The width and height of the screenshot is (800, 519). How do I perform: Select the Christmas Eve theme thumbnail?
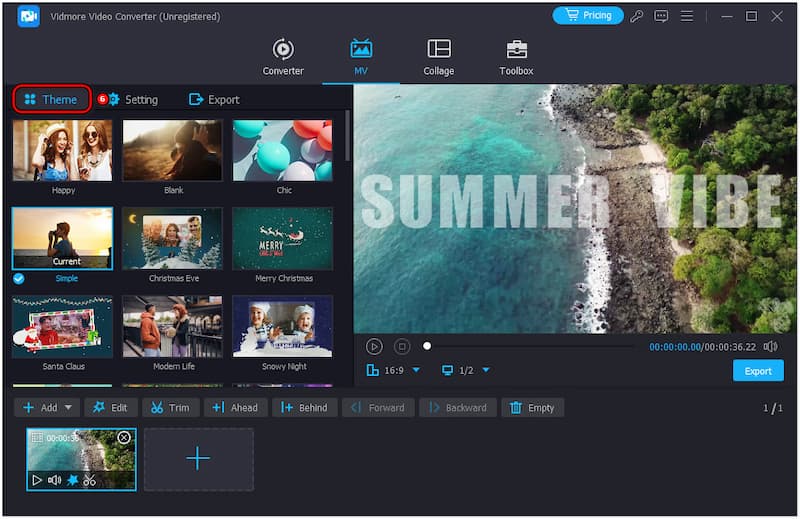[x=172, y=239]
